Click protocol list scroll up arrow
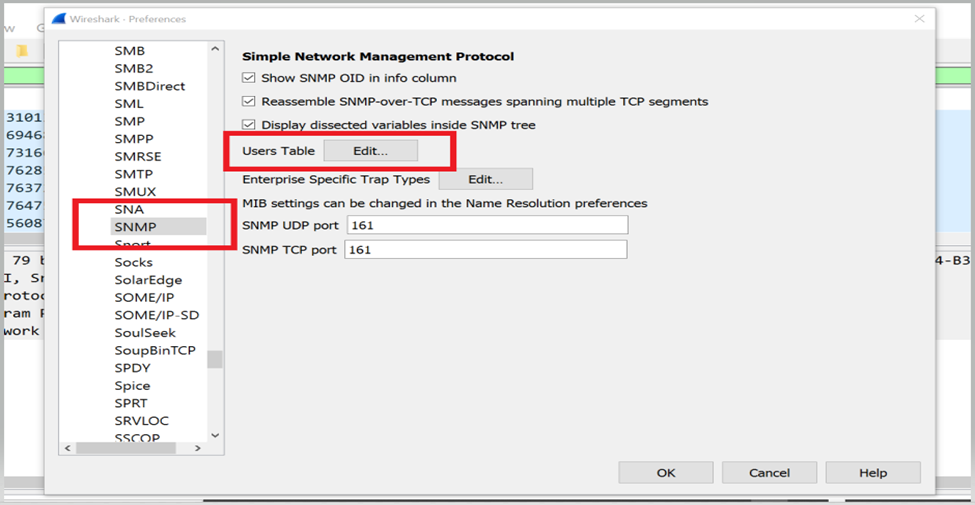Image resolution: width=975 pixels, height=505 pixels. click(215, 49)
